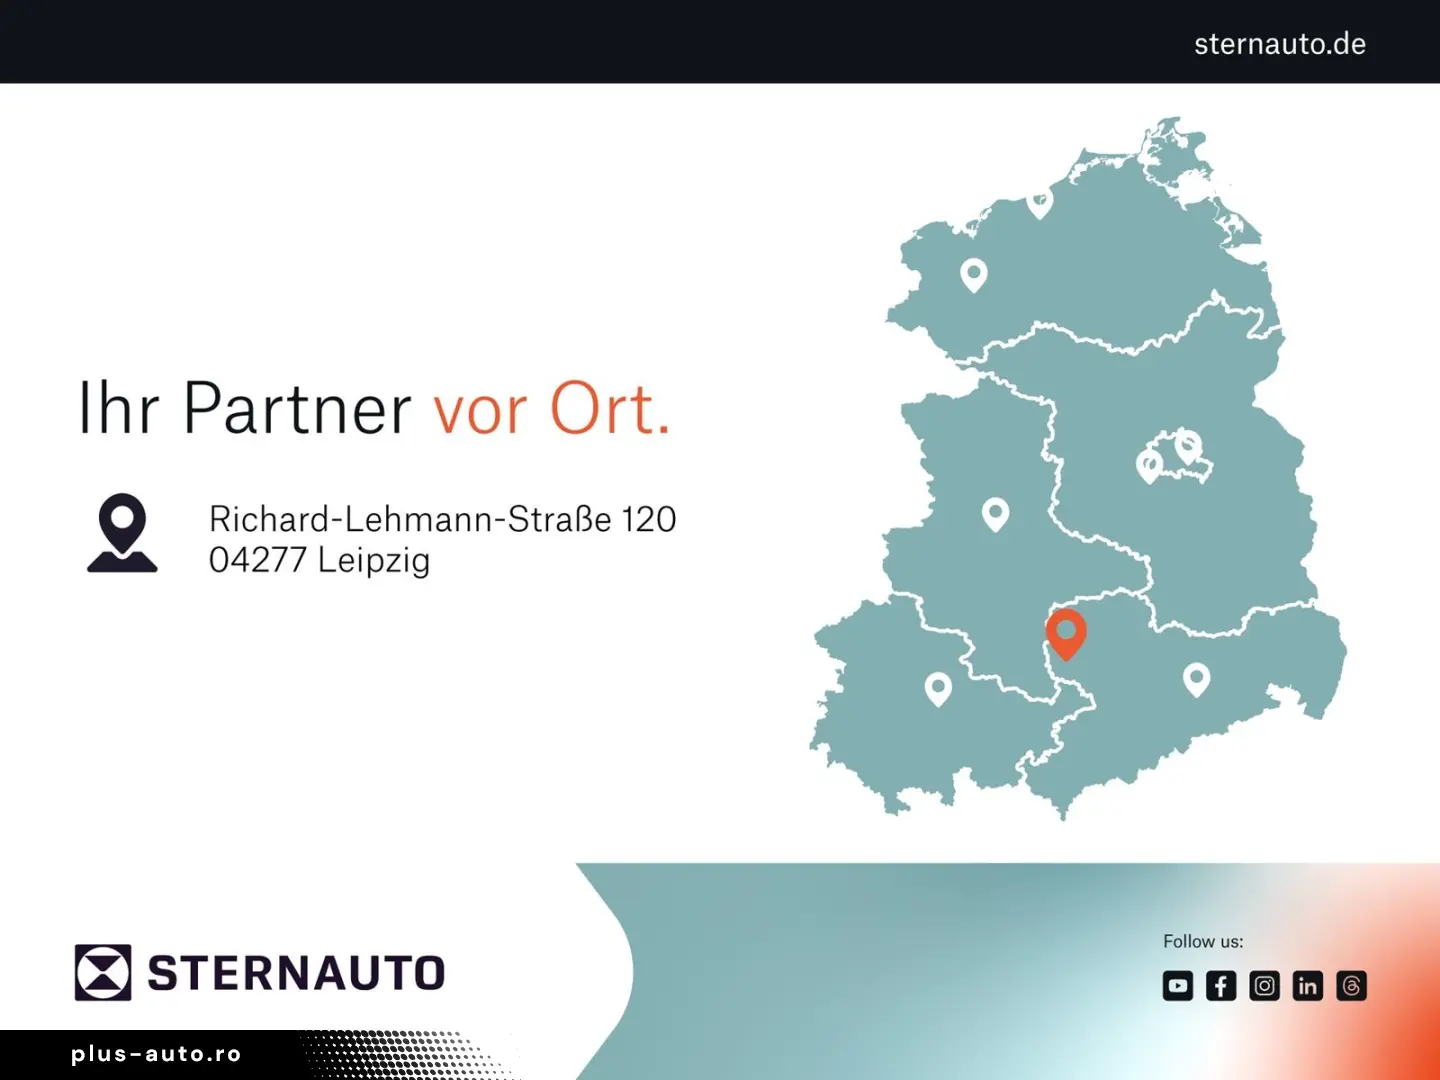Select the white pin in Saxony-Anhalt
The image size is (1440, 1080).
995,514
